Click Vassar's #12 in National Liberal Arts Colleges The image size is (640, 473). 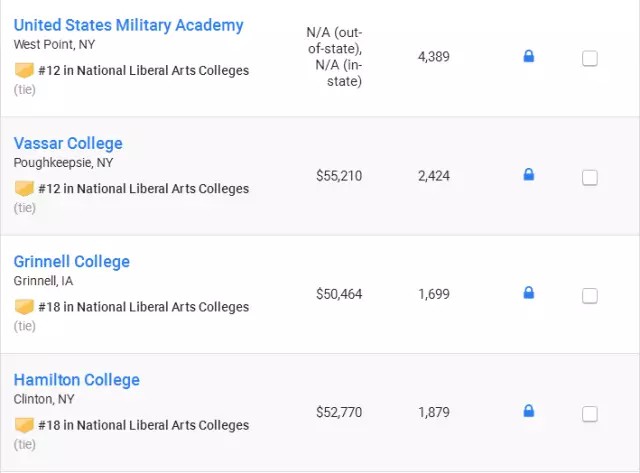click(x=144, y=189)
